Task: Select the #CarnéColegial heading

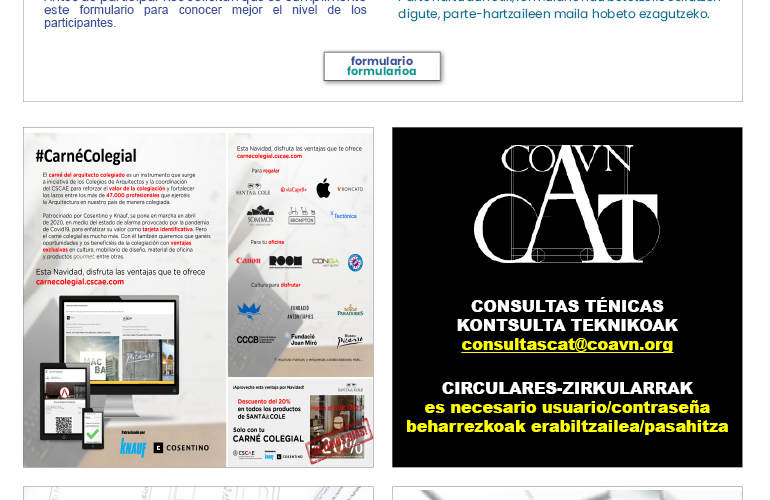Action: pyautogui.click(x=86, y=156)
